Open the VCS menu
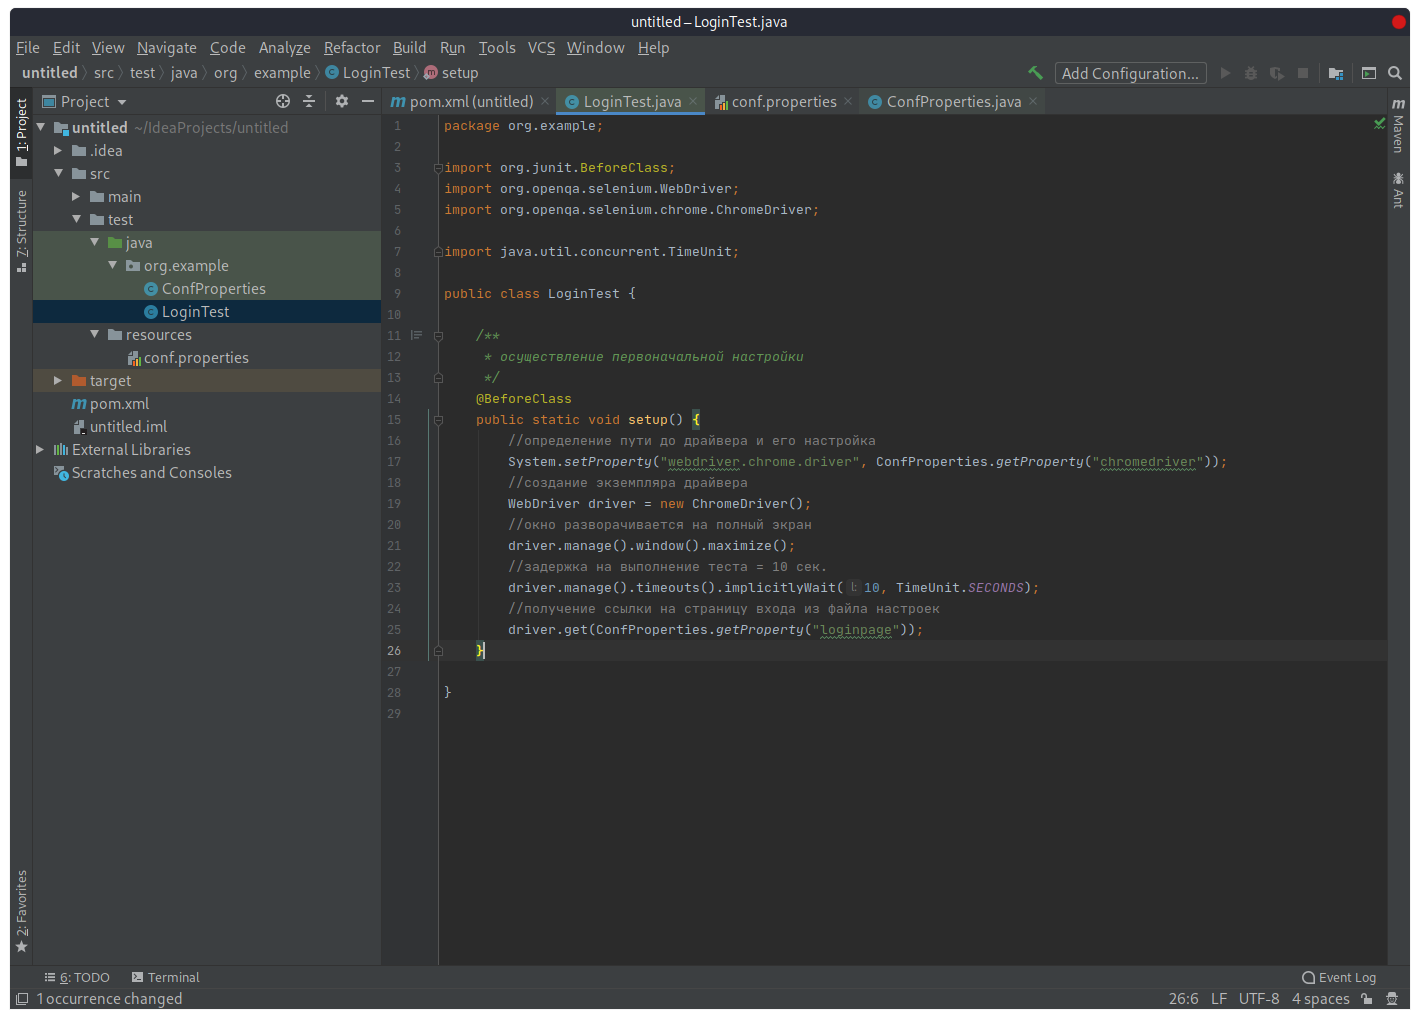The image size is (1420, 1019). 541,47
